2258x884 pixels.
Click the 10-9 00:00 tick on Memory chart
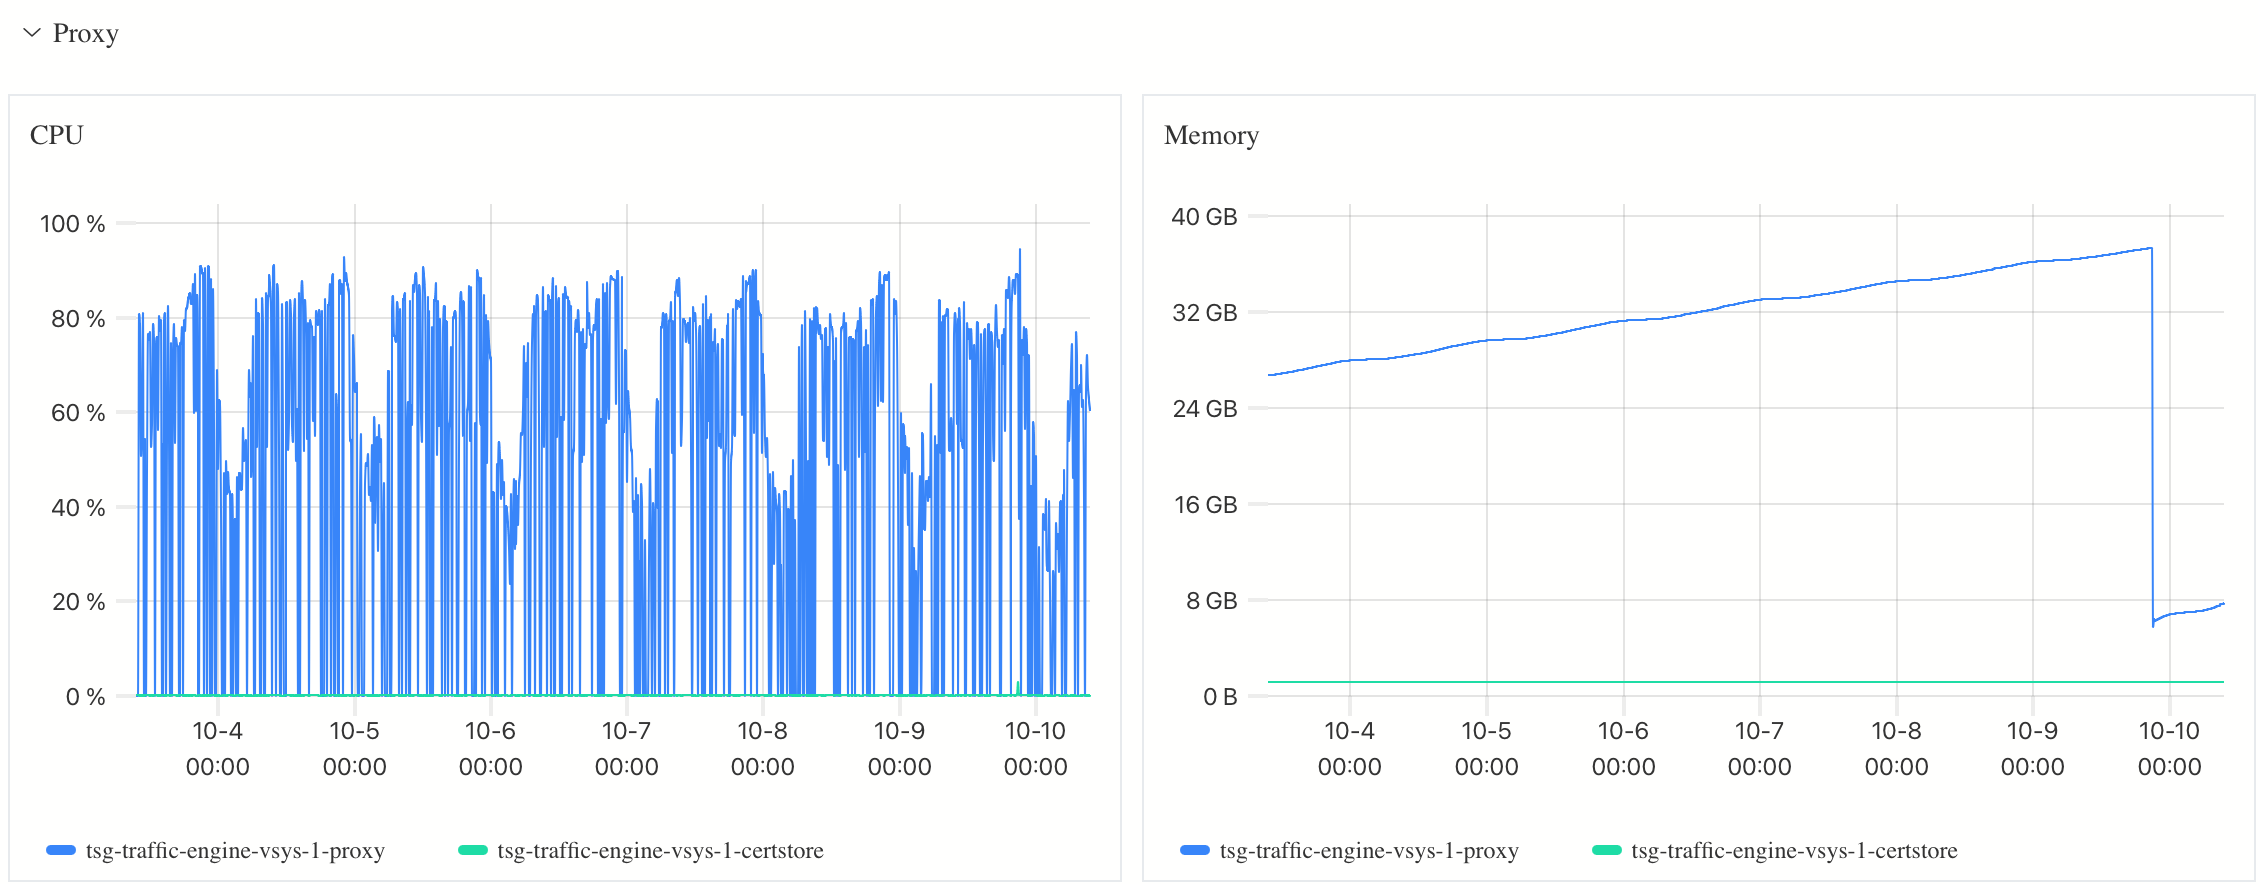click(x=2032, y=748)
